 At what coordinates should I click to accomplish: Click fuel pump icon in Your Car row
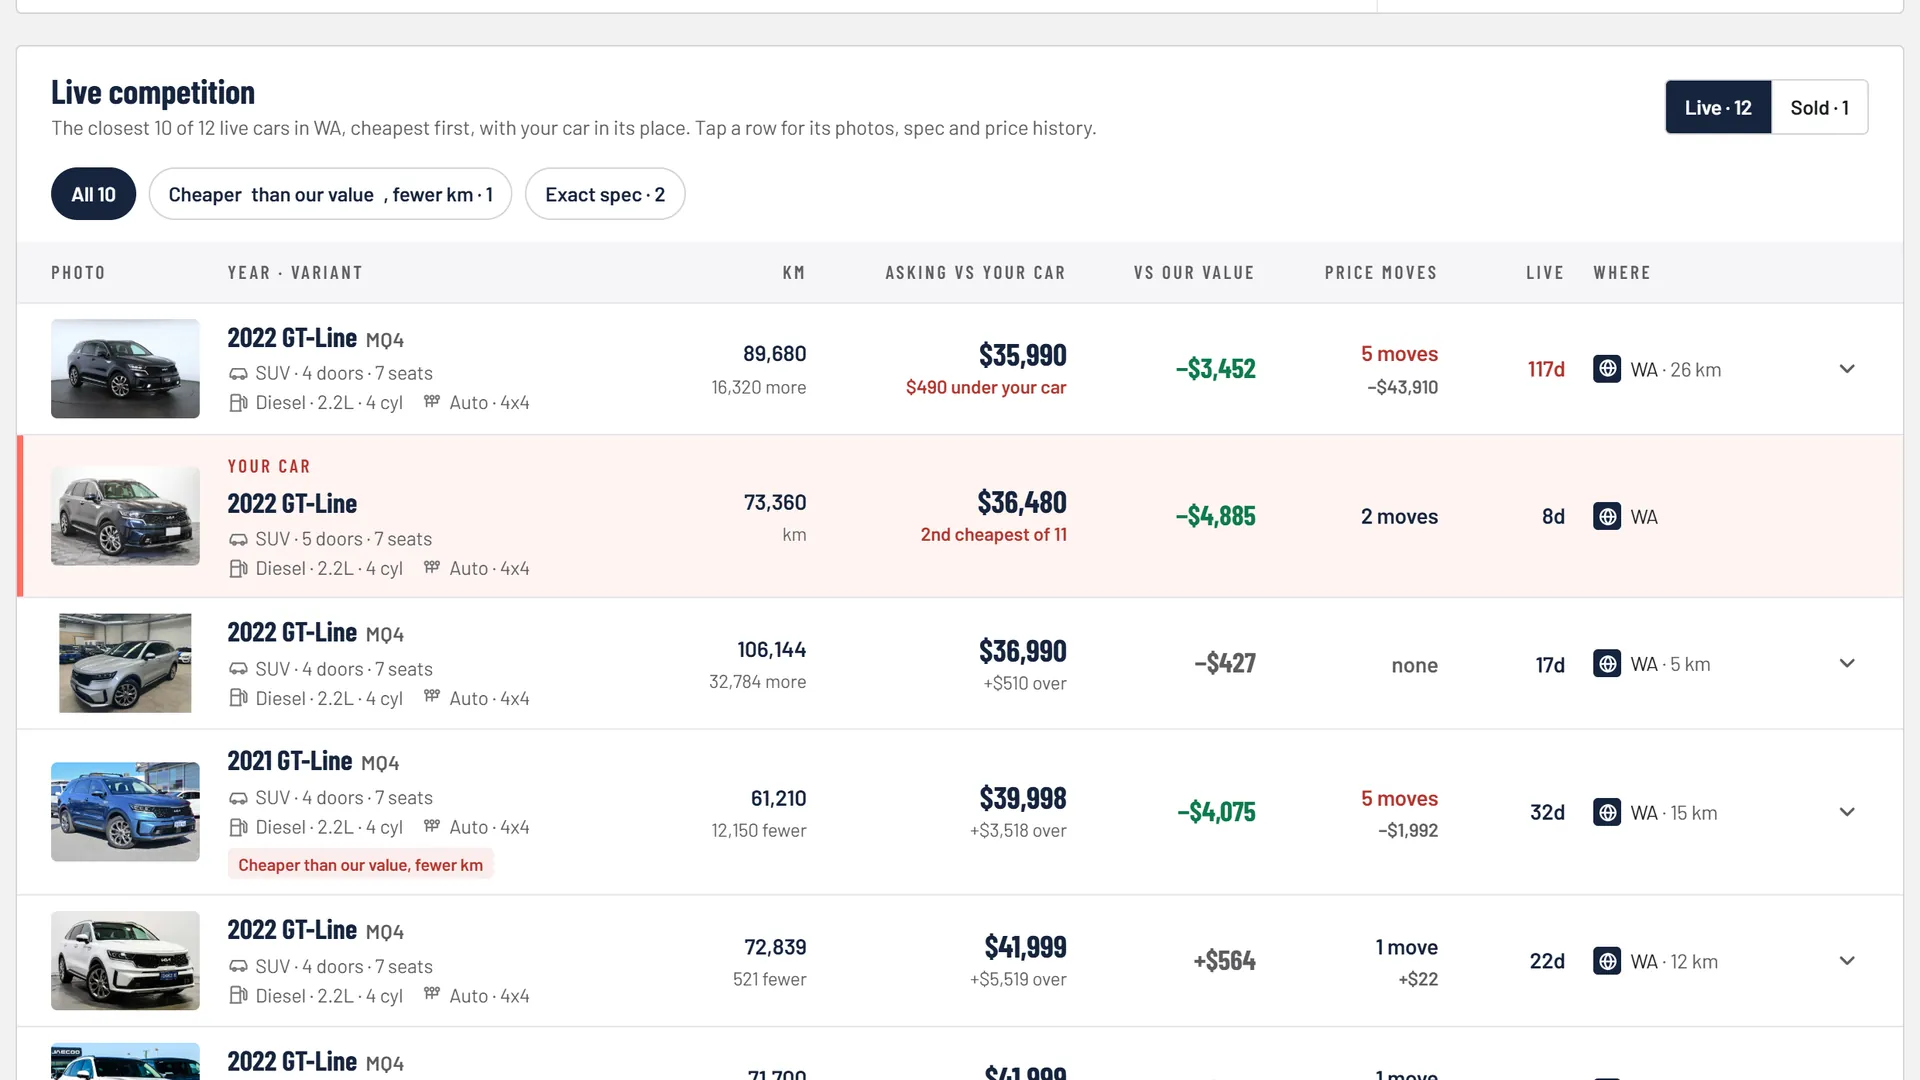(x=238, y=569)
